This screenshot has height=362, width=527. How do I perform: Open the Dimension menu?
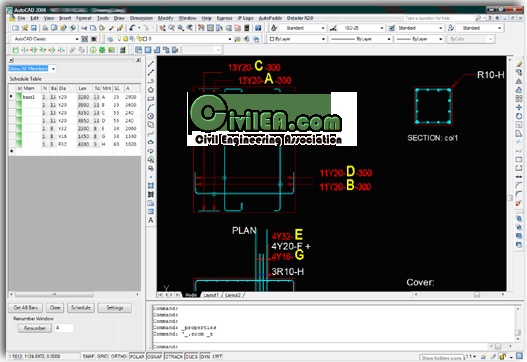[x=141, y=18]
